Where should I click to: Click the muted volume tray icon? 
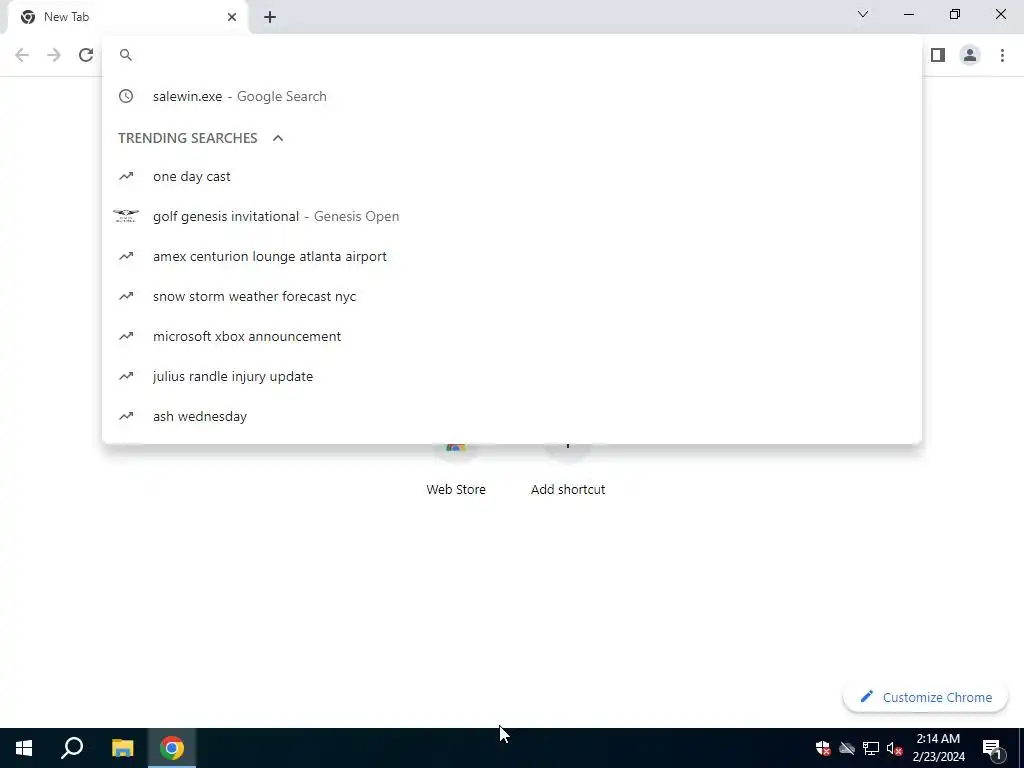(x=894, y=748)
